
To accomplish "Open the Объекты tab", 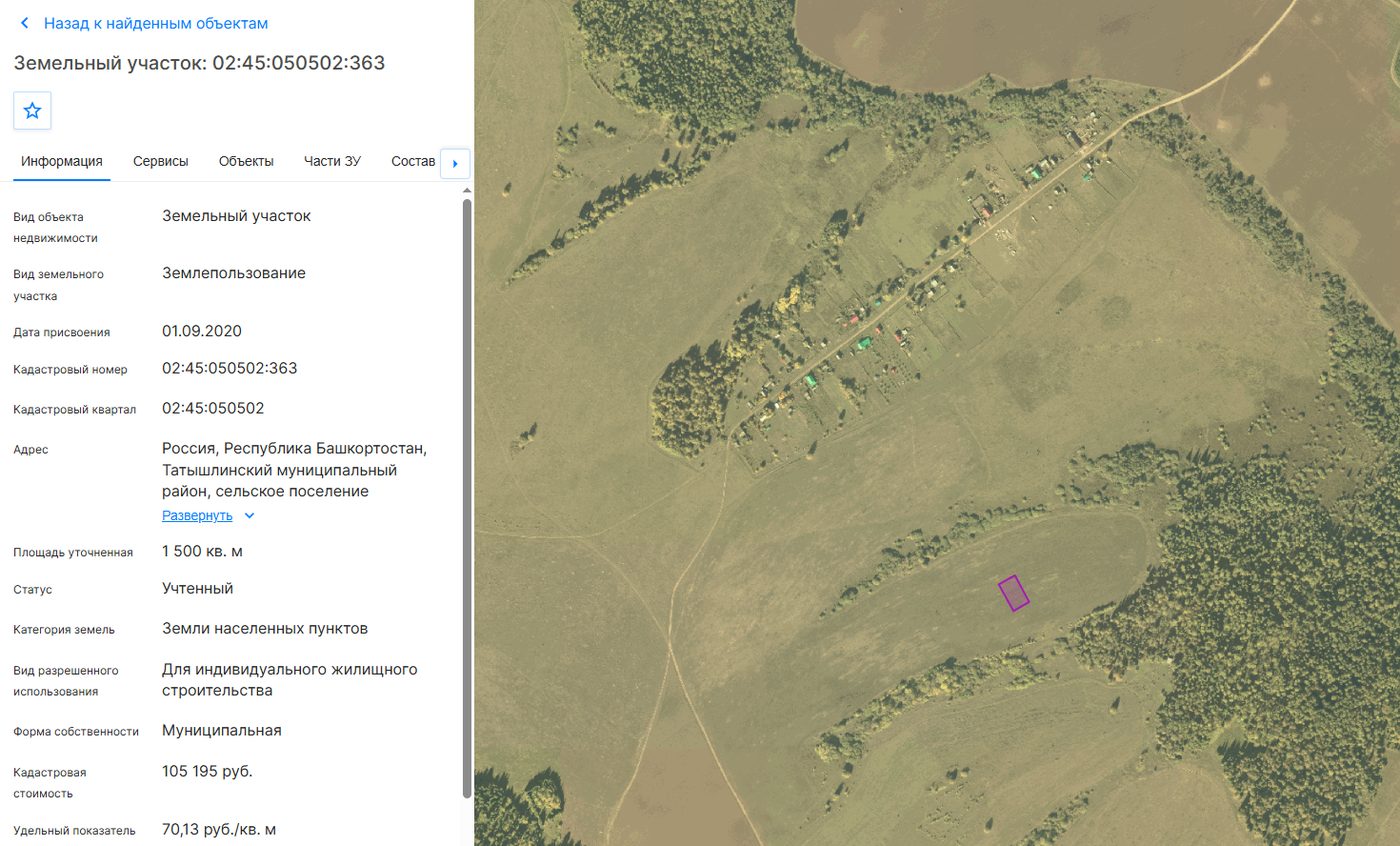I will pyautogui.click(x=246, y=161).
